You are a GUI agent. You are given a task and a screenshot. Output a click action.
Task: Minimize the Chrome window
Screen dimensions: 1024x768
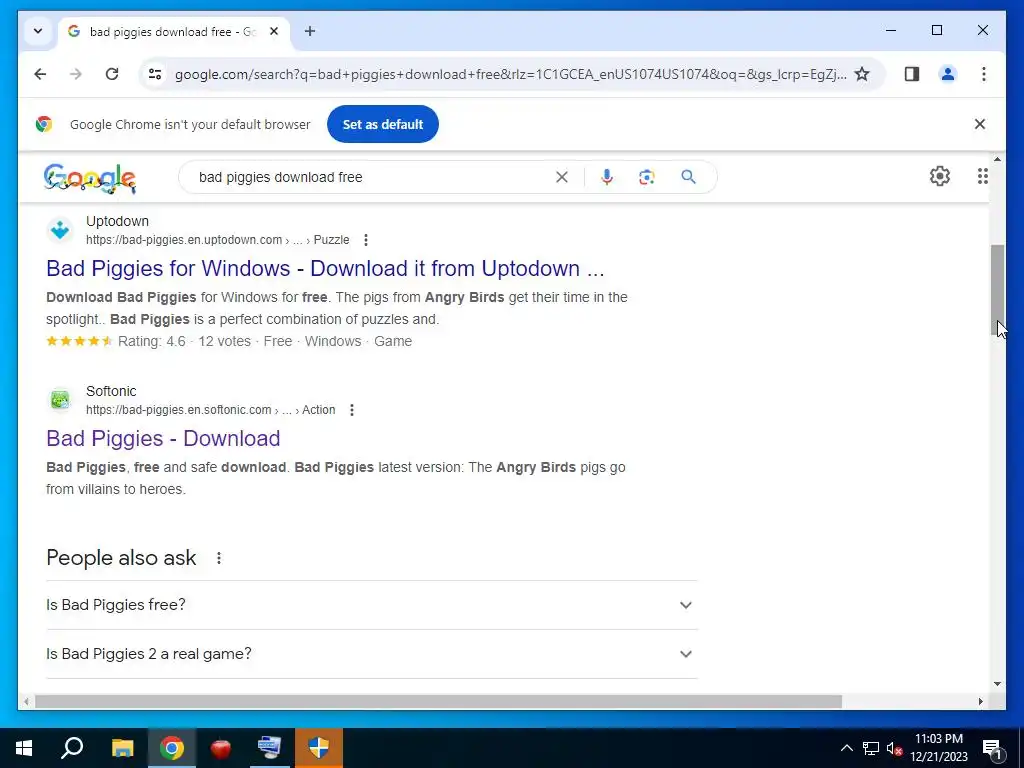(891, 30)
